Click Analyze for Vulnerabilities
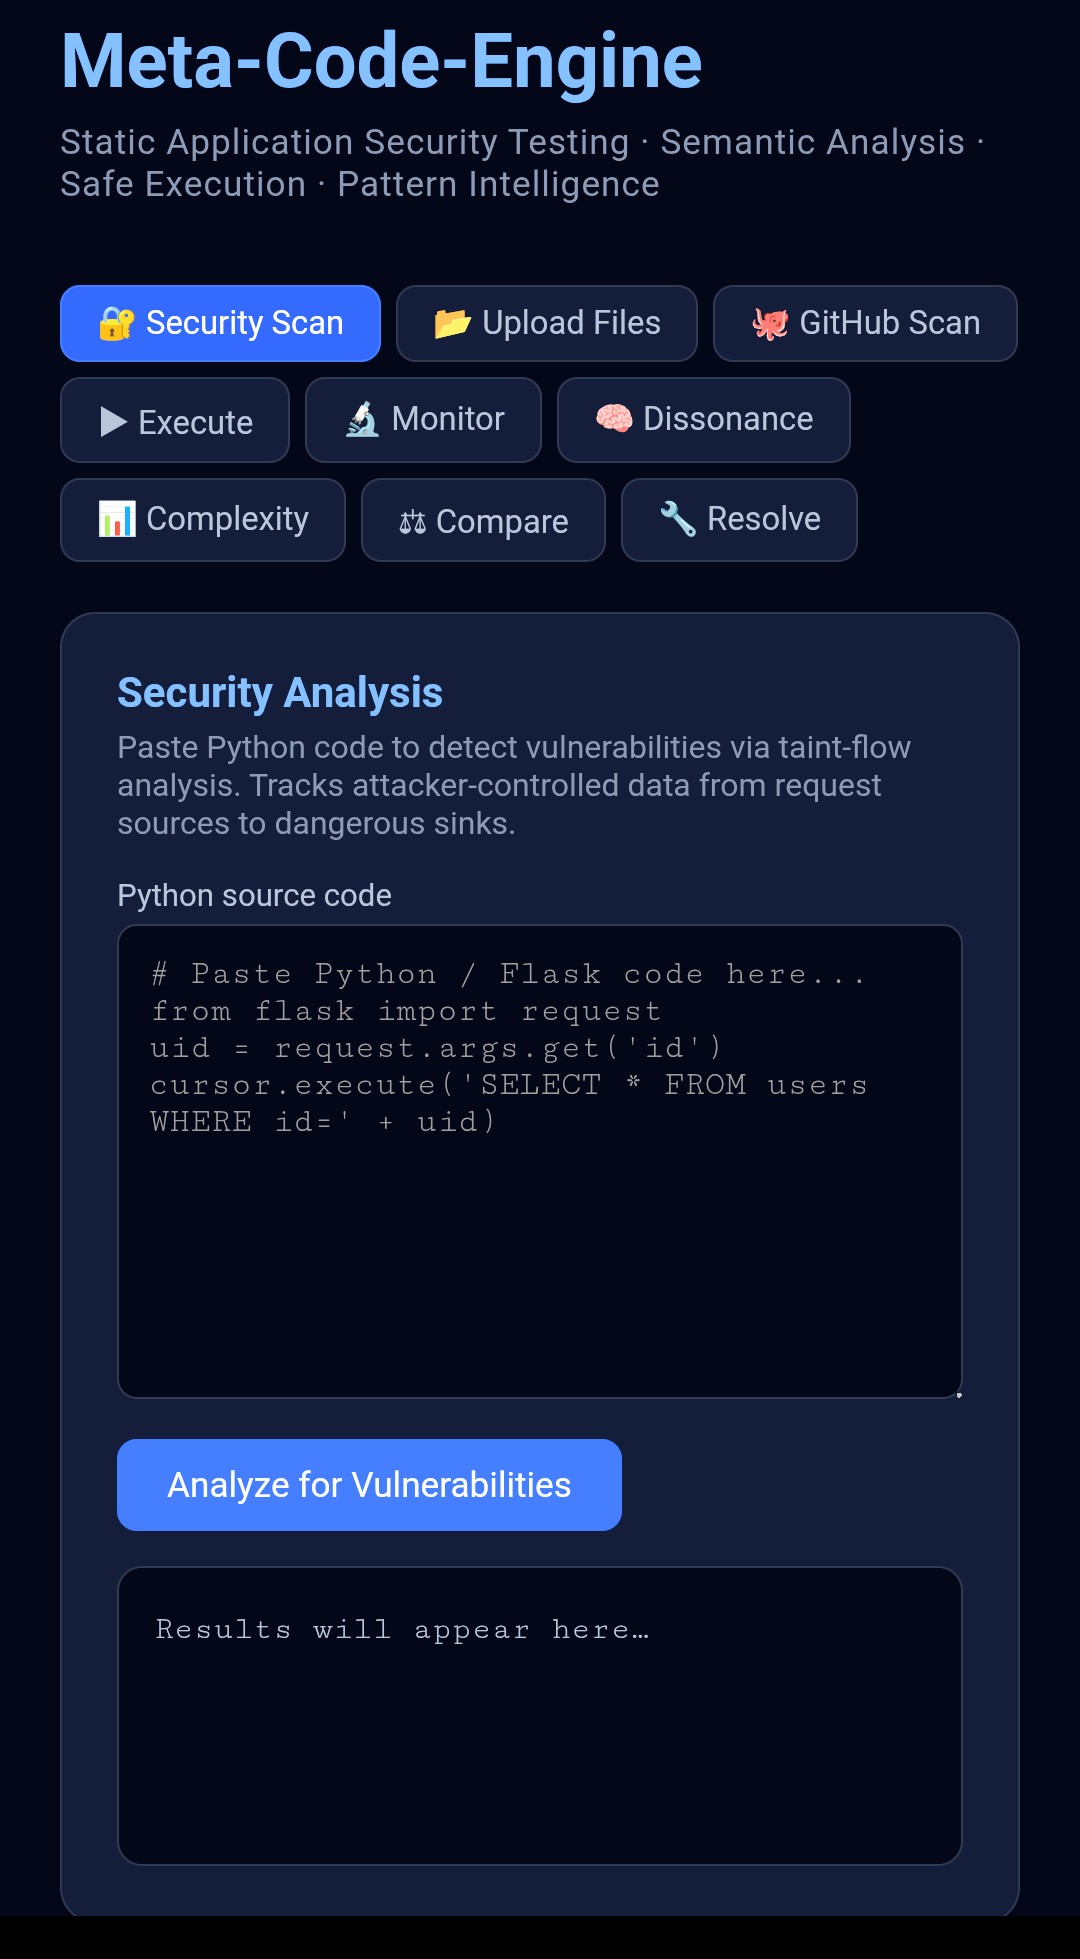 (369, 1484)
